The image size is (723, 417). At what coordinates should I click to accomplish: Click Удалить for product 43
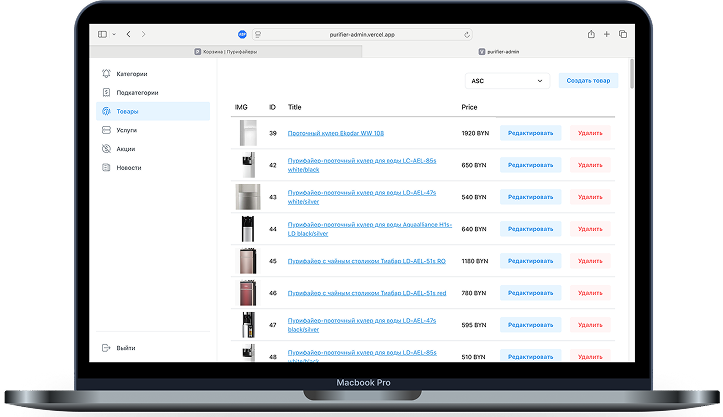pos(590,197)
